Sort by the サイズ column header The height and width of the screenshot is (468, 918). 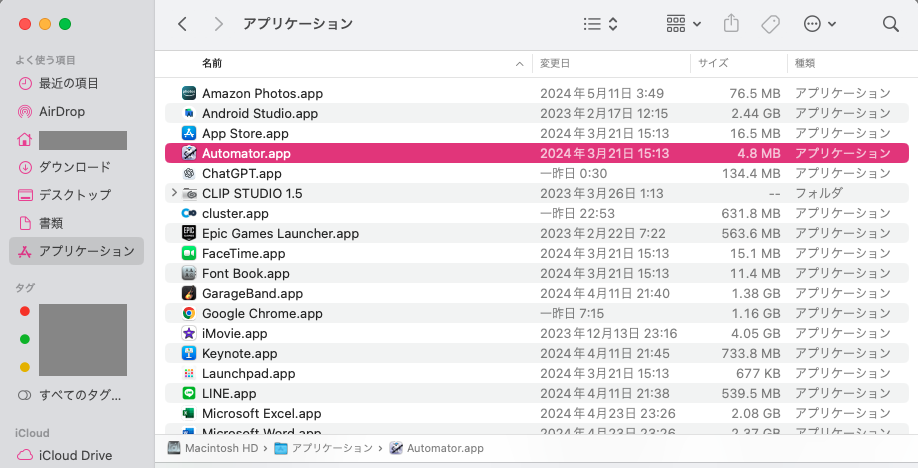(x=712, y=63)
